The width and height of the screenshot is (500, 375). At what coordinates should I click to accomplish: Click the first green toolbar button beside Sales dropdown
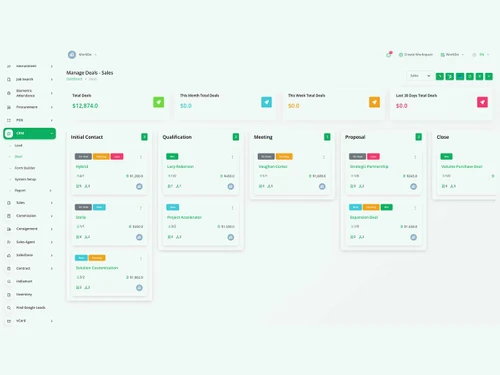coord(440,76)
